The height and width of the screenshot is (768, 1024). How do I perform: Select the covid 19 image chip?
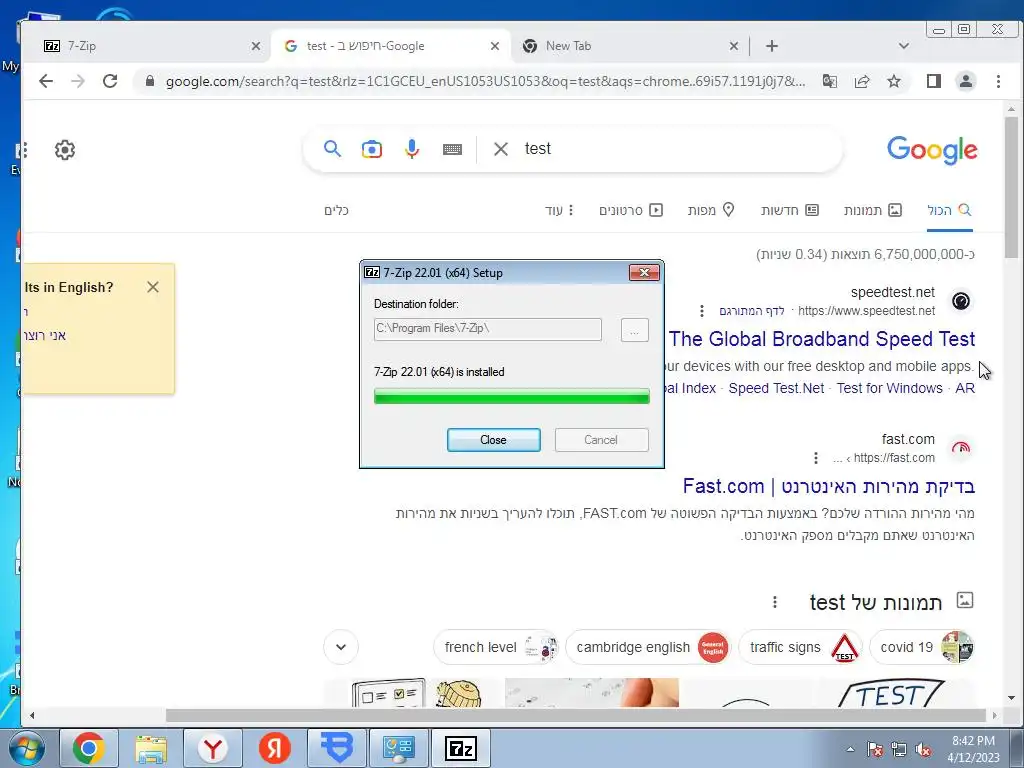(x=922, y=647)
